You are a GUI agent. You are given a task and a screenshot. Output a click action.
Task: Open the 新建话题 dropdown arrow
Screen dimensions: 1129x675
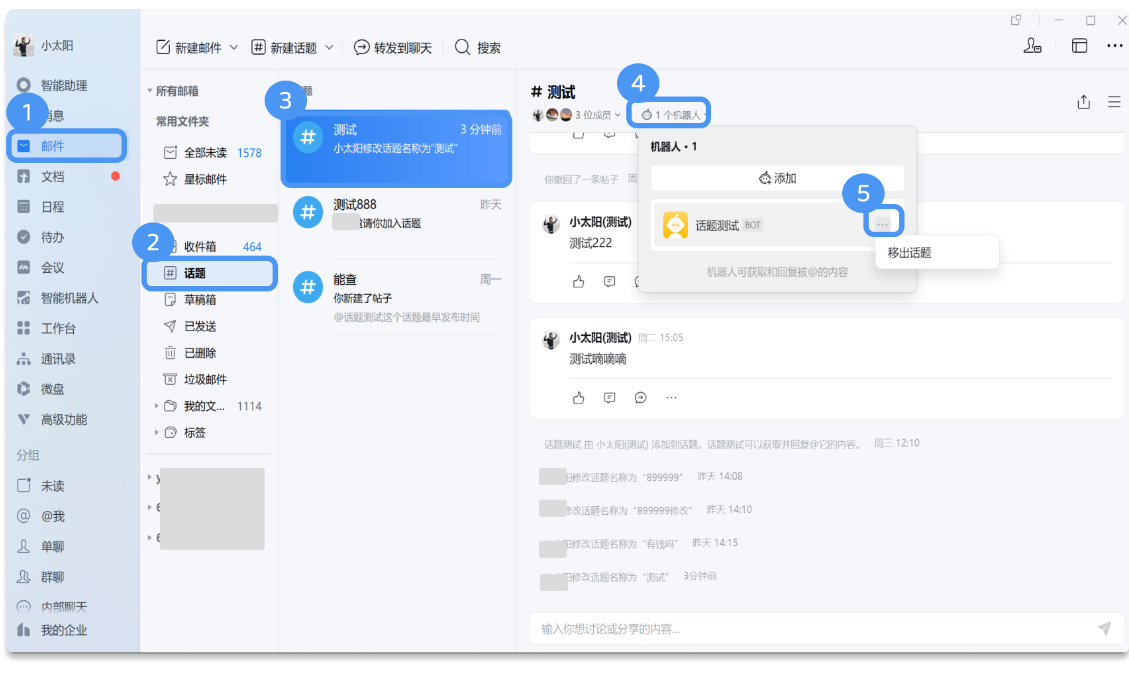[329, 48]
